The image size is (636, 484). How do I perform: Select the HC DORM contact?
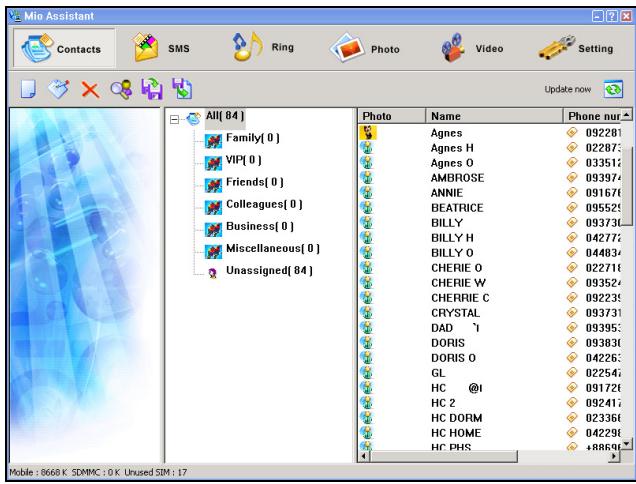tap(456, 418)
